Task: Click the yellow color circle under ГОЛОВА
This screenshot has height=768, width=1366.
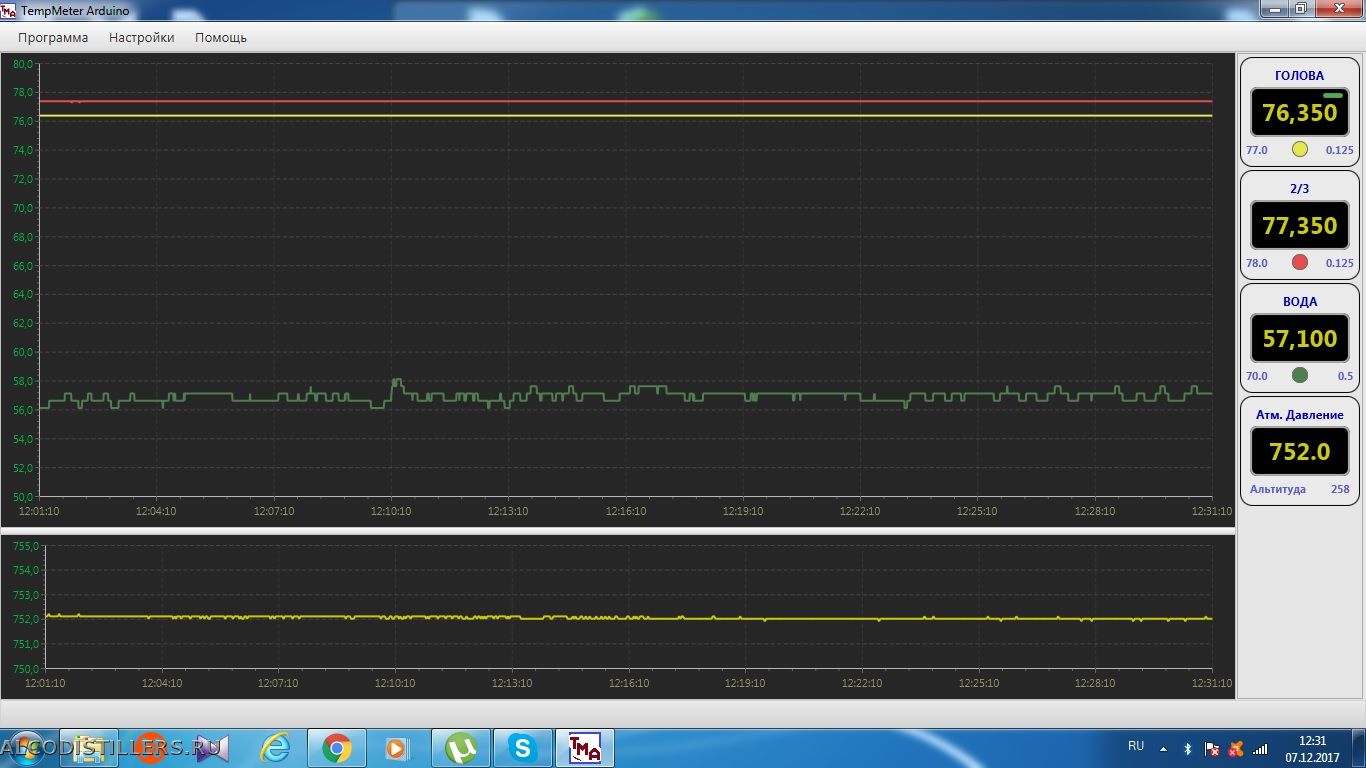Action: coord(1300,150)
